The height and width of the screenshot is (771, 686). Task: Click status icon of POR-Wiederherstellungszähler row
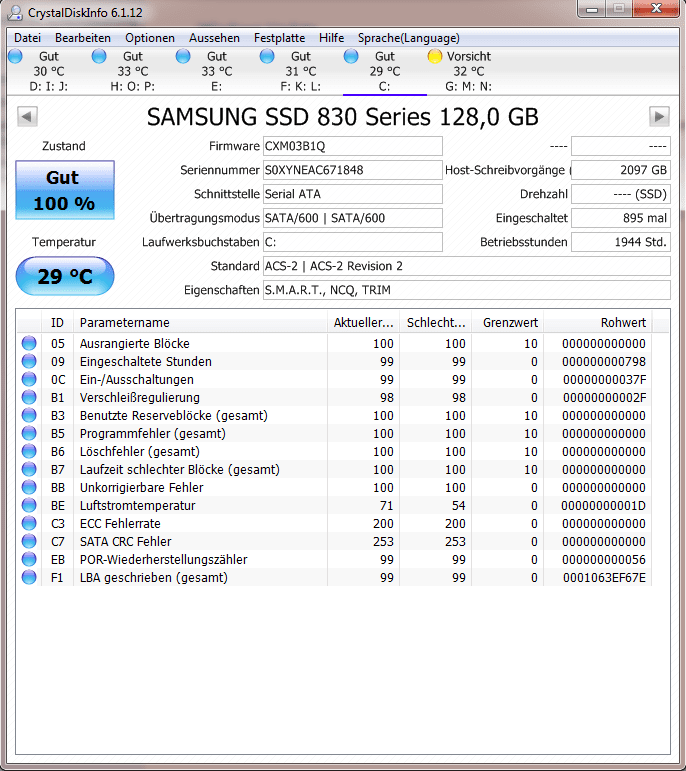tap(29, 560)
